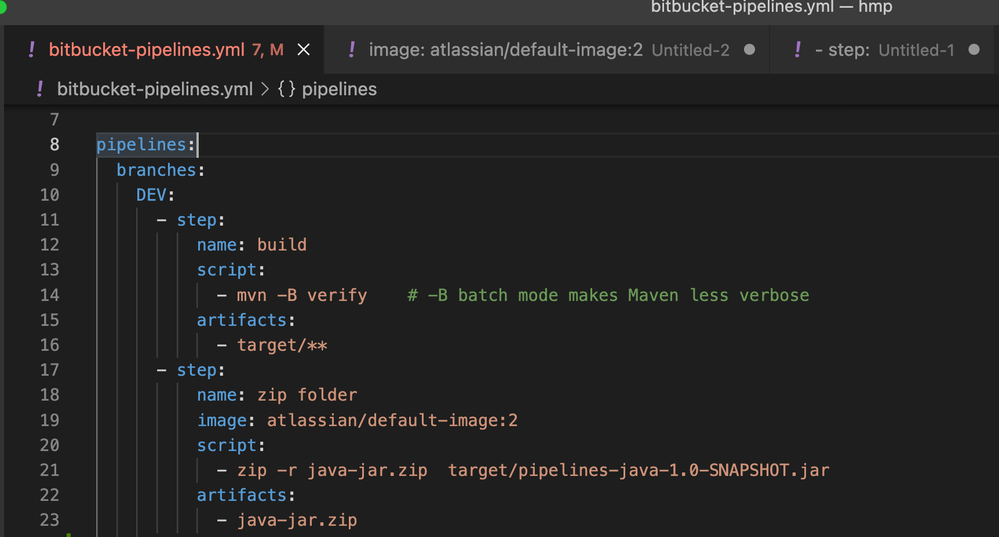Click 'script:' key on line 20
This screenshot has width=999, height=537.
point(231,445)
